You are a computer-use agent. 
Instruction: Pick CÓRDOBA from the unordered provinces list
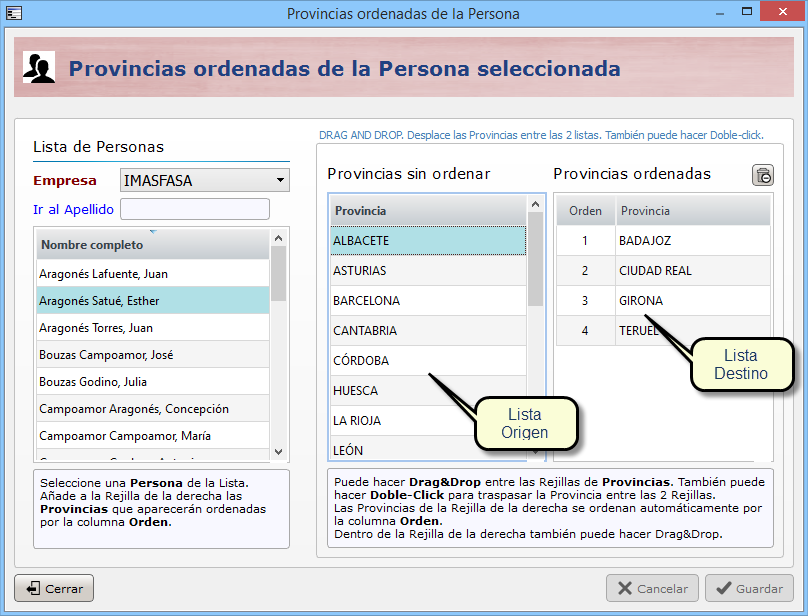427,361
